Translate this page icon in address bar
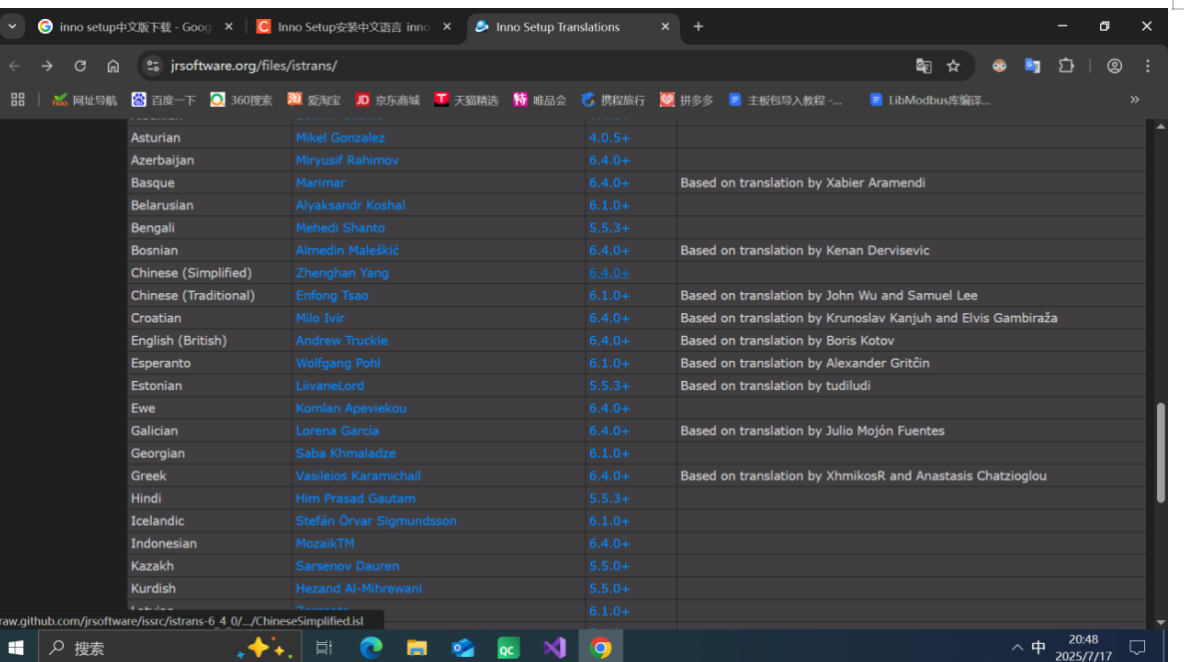This screenshot has height=662, width=1184. click(923, 66)
